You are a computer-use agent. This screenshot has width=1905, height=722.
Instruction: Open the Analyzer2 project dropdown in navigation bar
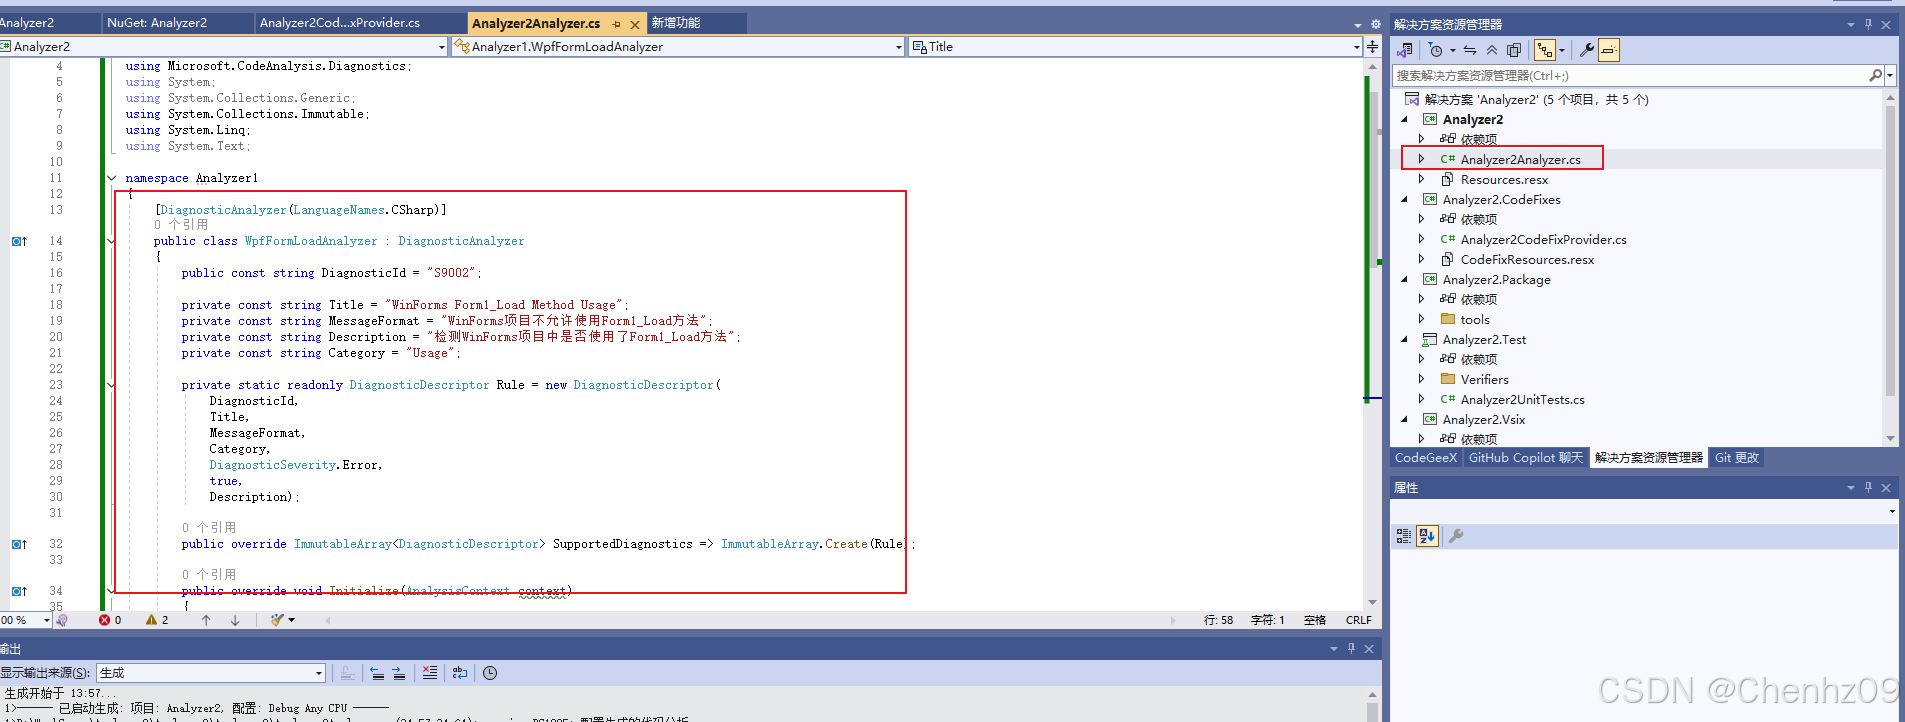(441, 47)
